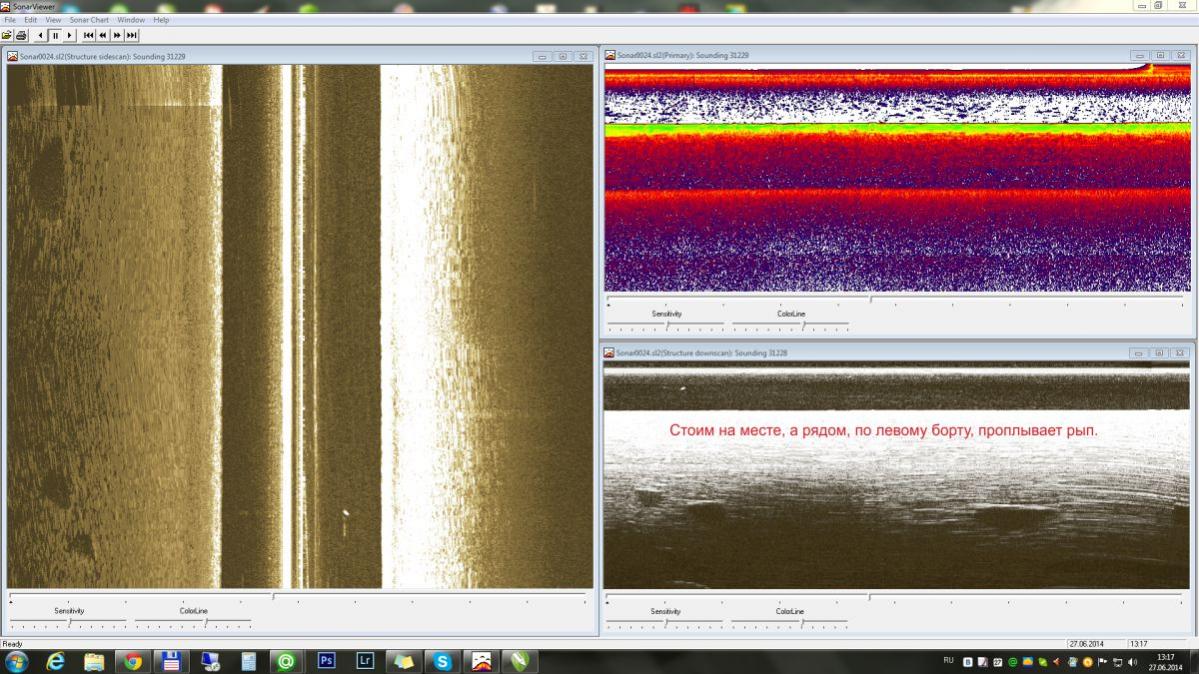Screen dimensions: 1199x674
Task: Click the Open file toolbar icon
Action: tap(7, 35)
